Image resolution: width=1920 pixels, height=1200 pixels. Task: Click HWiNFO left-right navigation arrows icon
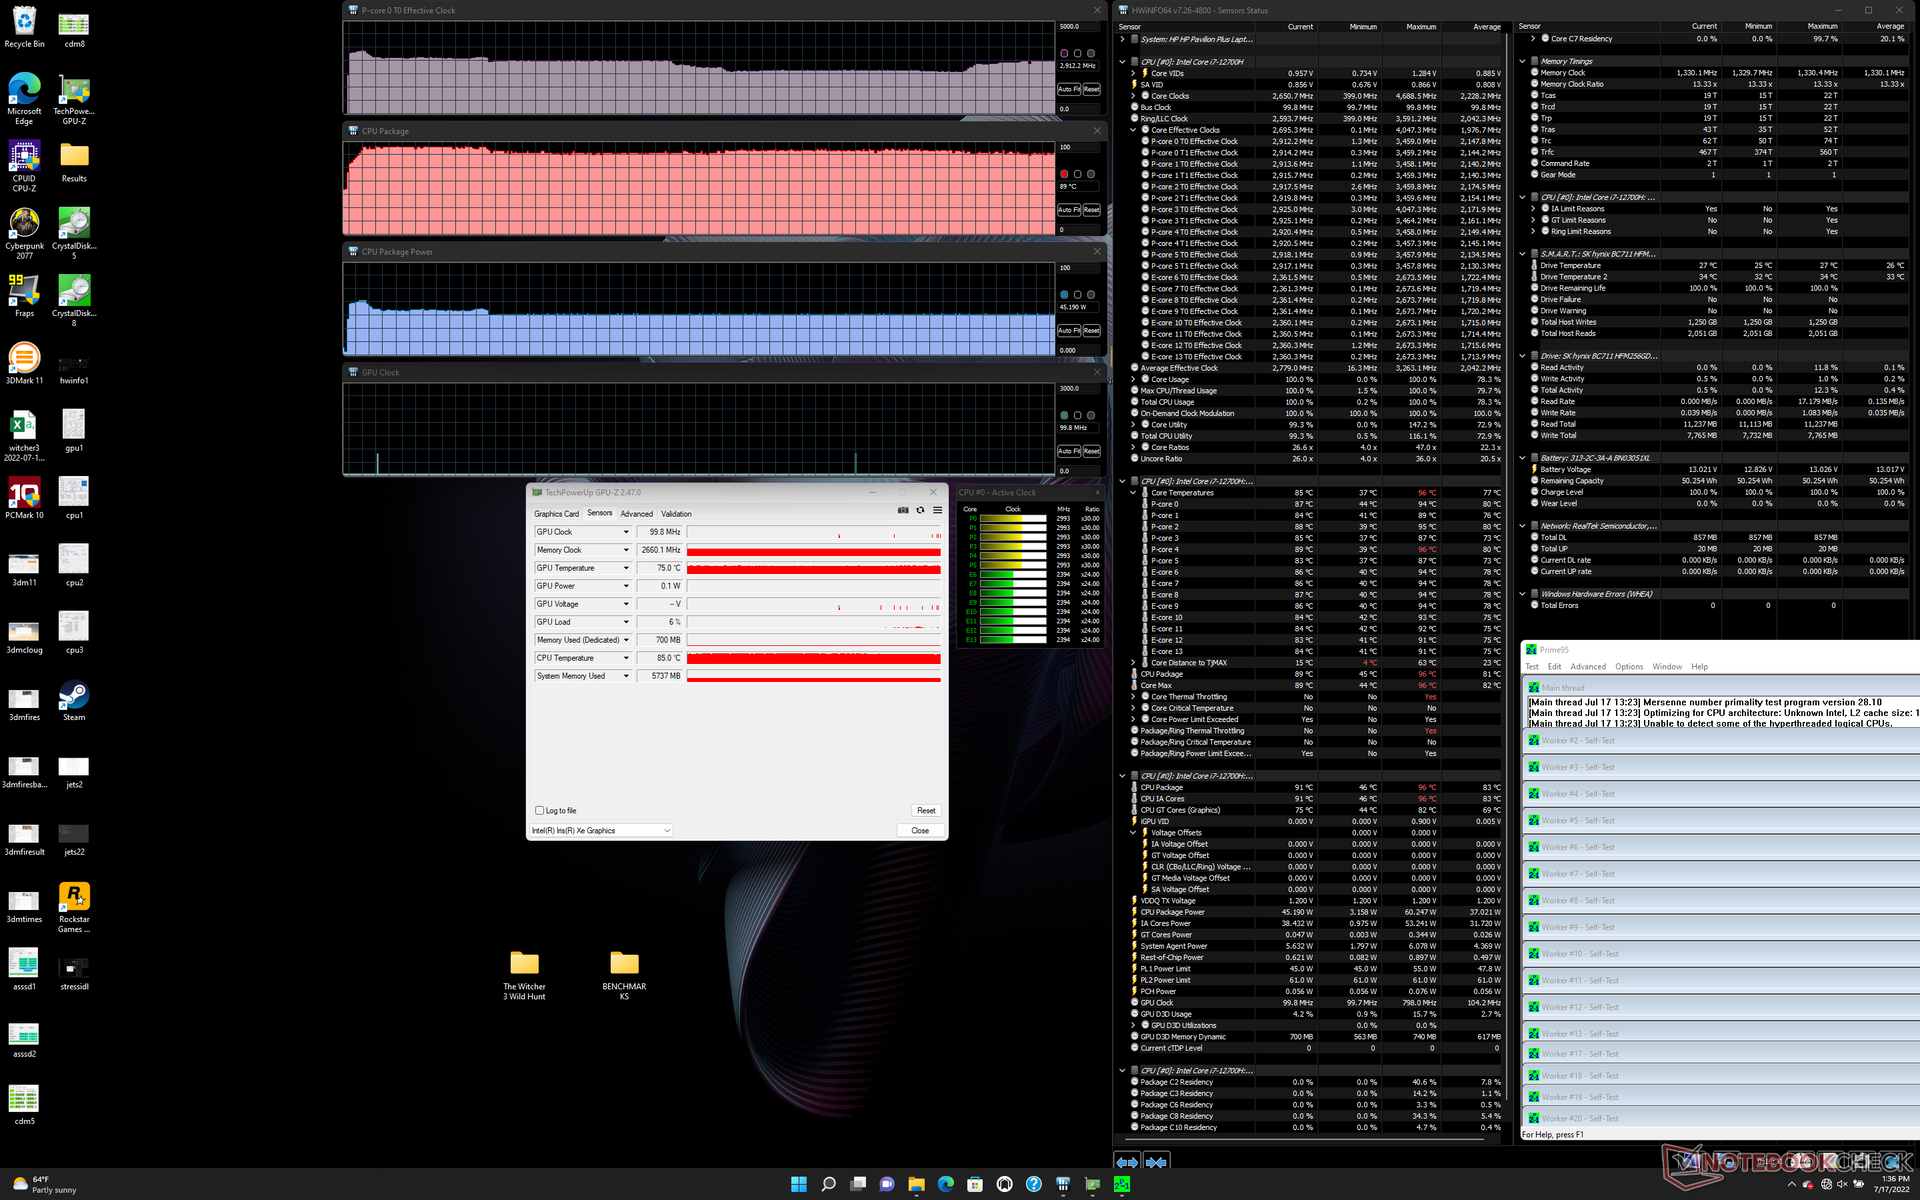pyautogui.click(x=1127, y=1162)
